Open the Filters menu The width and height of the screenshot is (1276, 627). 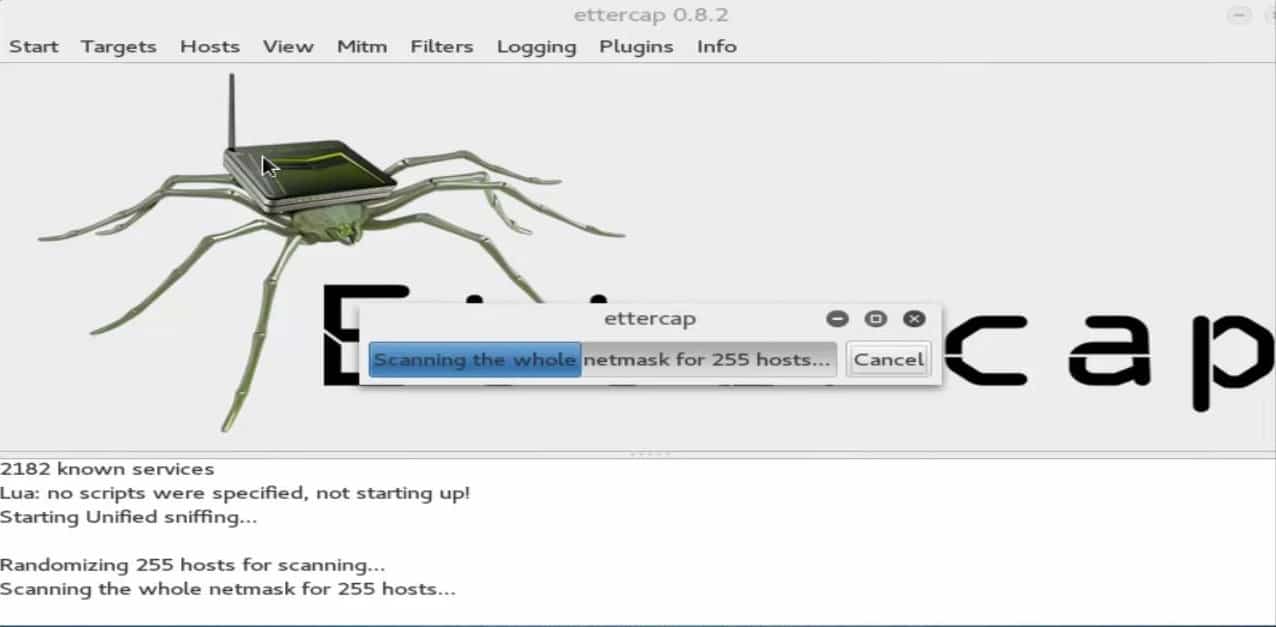442,46
